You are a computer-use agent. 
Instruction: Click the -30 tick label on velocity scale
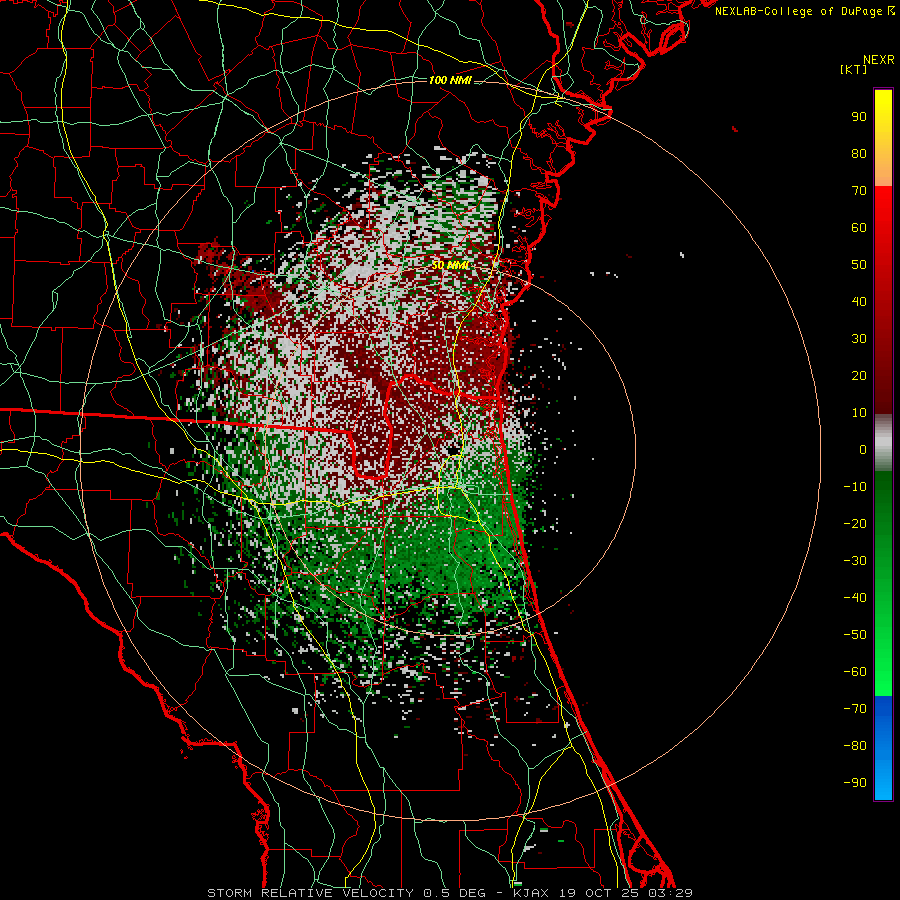(855, 561)
